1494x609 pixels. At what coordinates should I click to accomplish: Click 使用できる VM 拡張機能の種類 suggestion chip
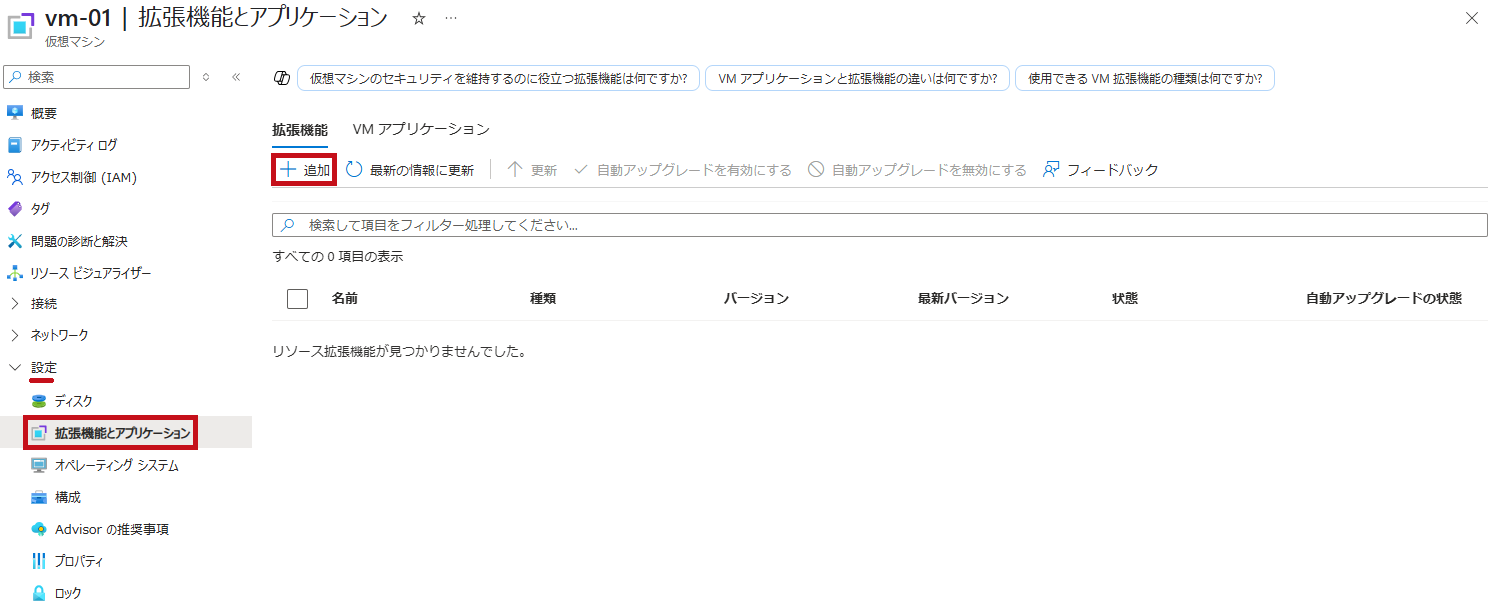click(1144, 78)
